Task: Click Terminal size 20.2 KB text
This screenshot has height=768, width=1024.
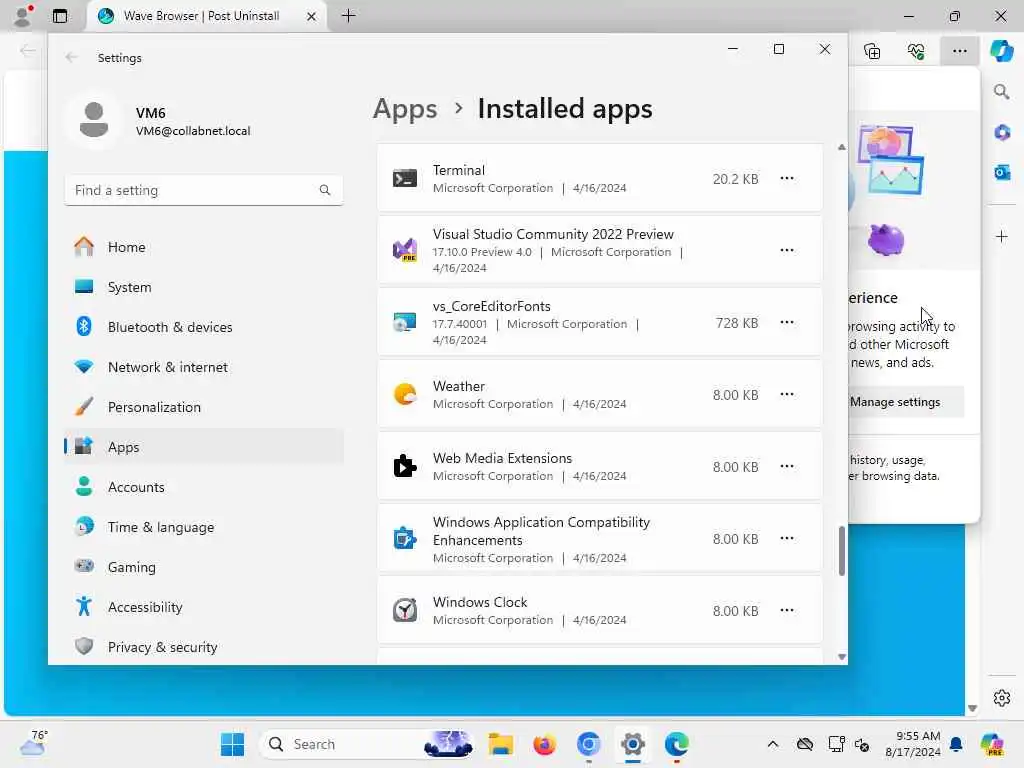Action: point(735,179)
